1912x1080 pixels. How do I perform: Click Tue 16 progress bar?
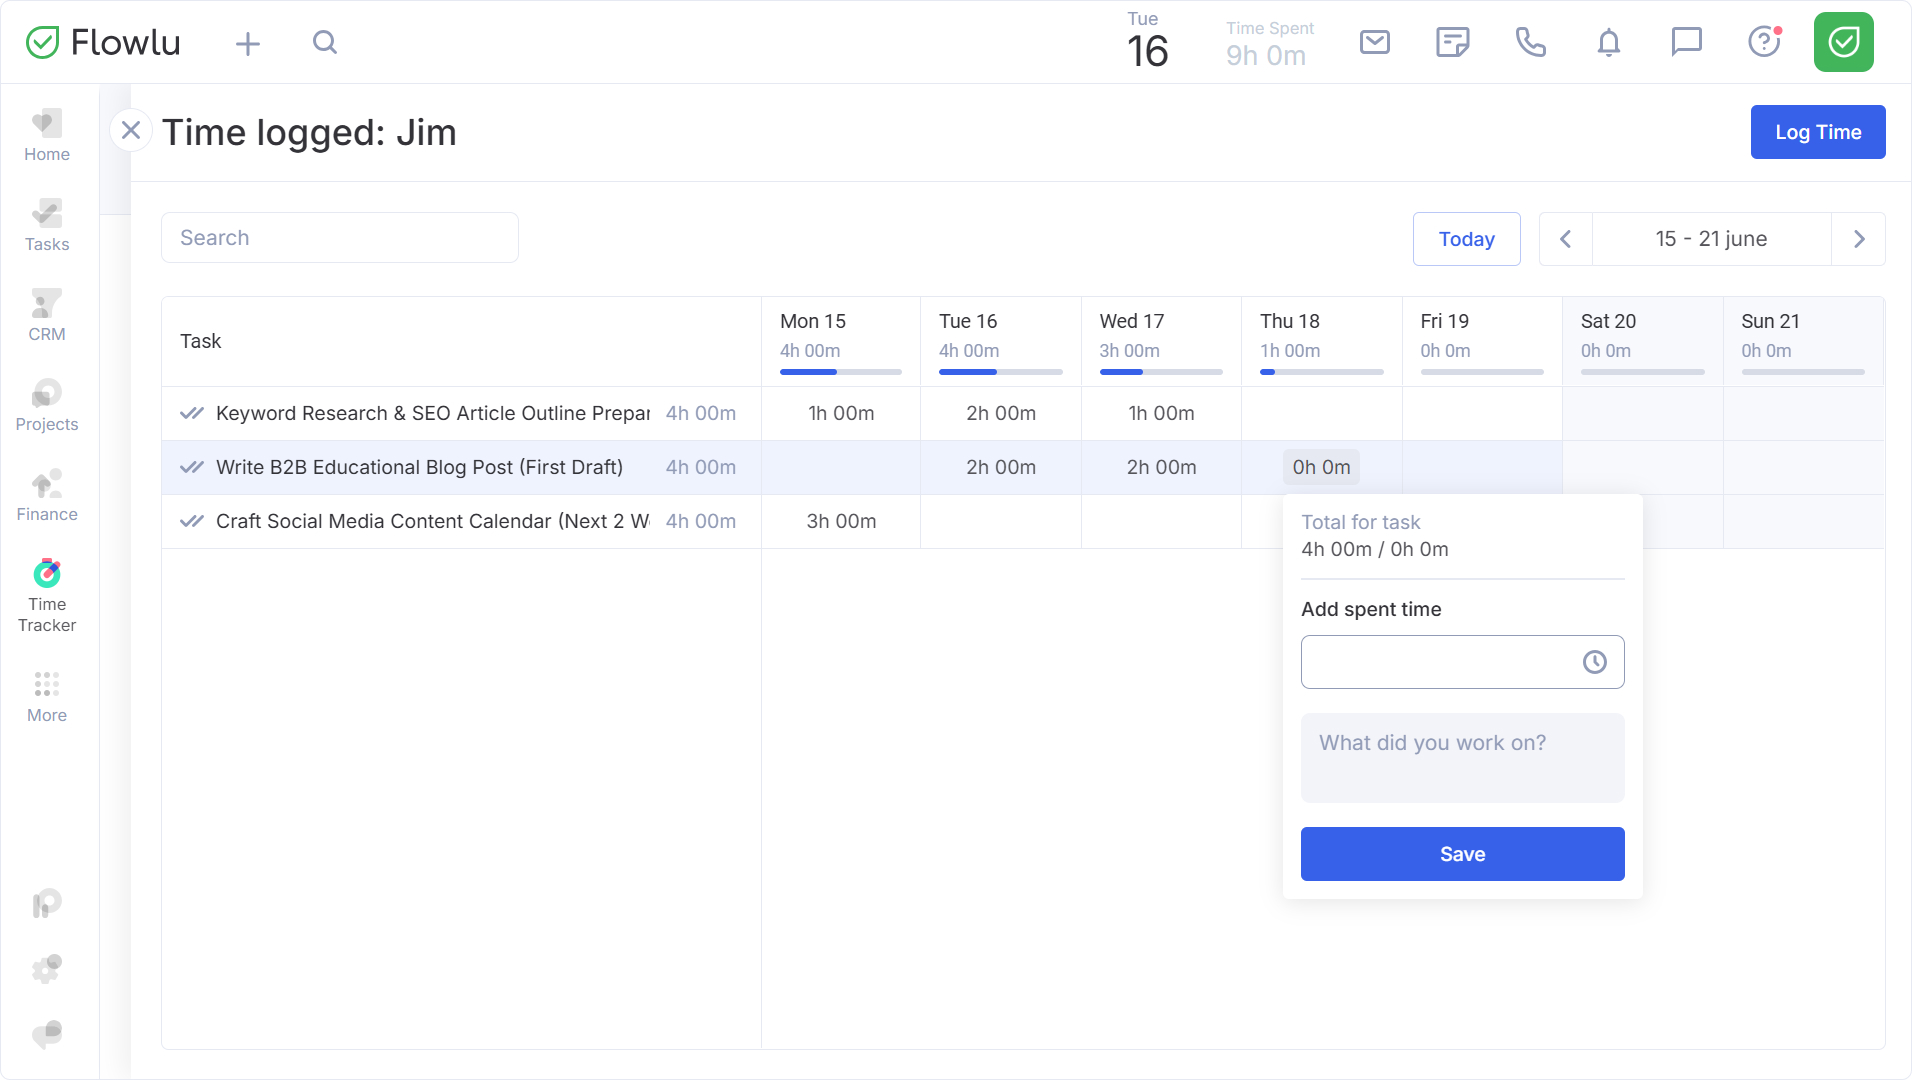pos(1000,372)
